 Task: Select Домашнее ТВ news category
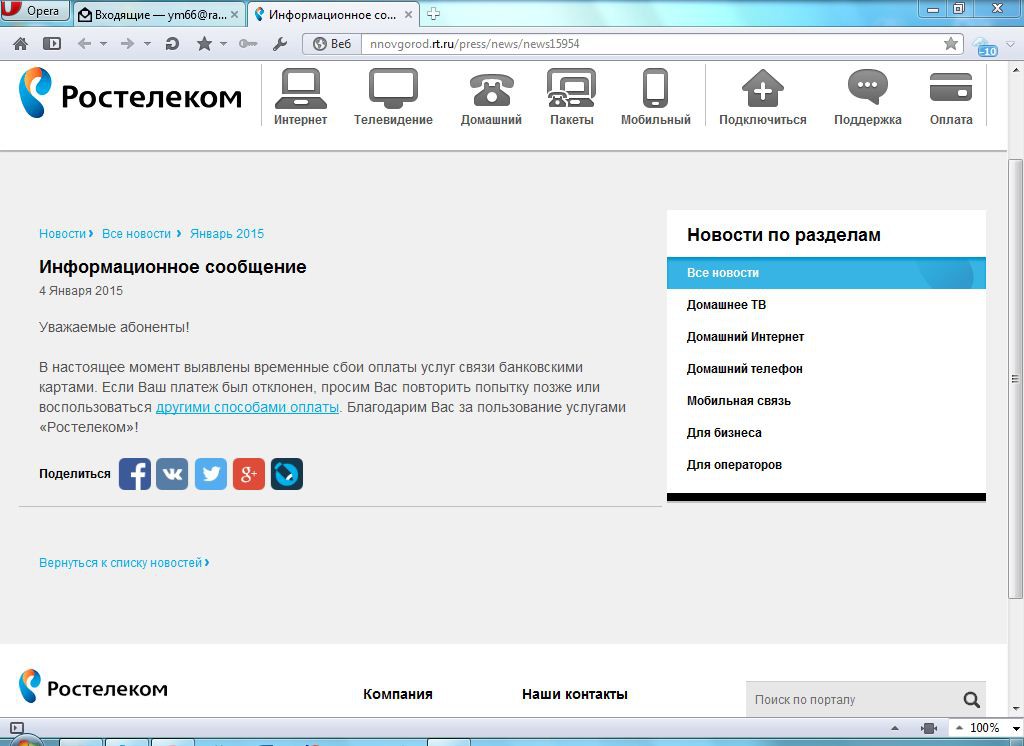coord(726,305)
